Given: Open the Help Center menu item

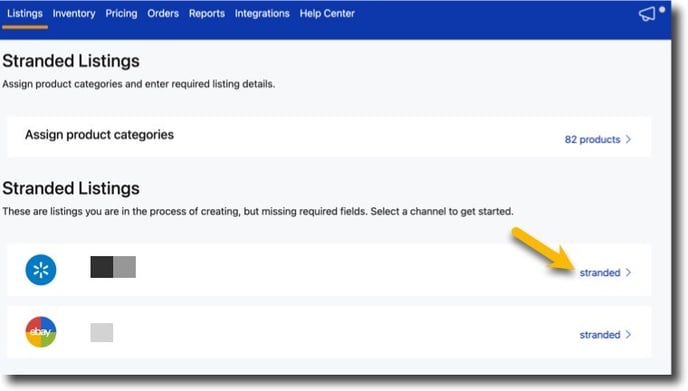Looking at the screenshot, I should click(327, 14).
